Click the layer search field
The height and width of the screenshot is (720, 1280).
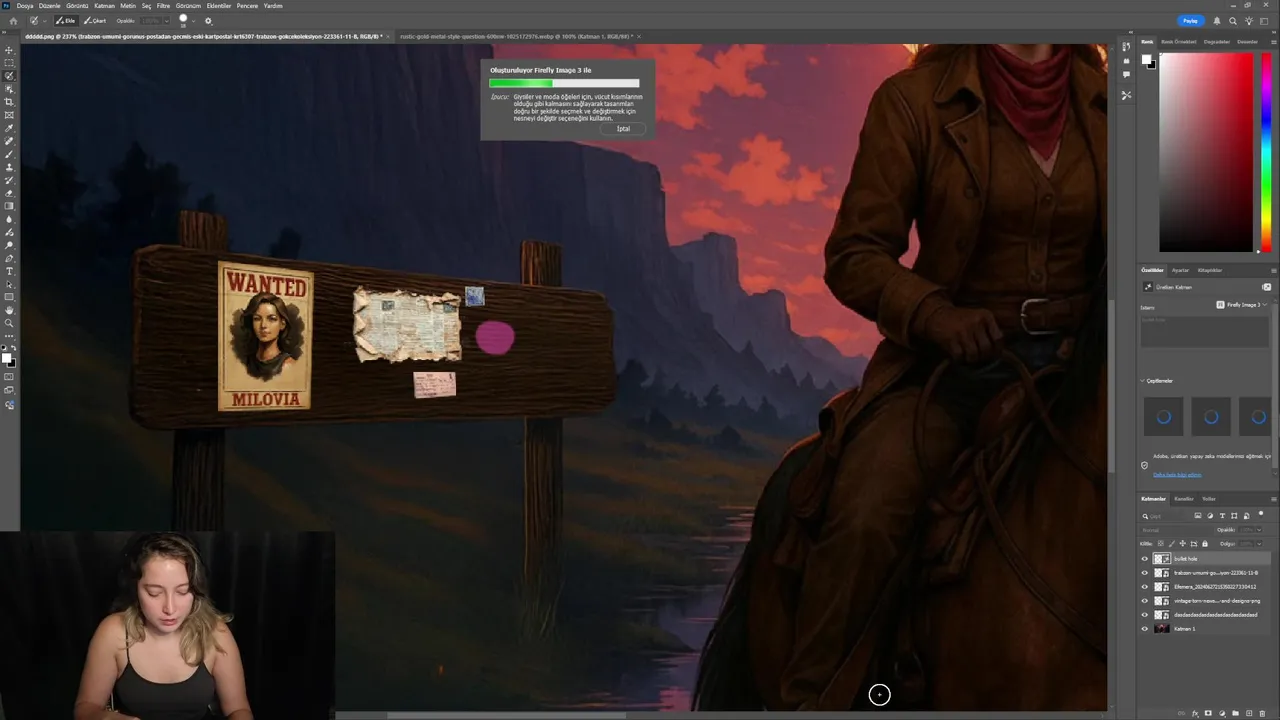(x=1165, y=516)
